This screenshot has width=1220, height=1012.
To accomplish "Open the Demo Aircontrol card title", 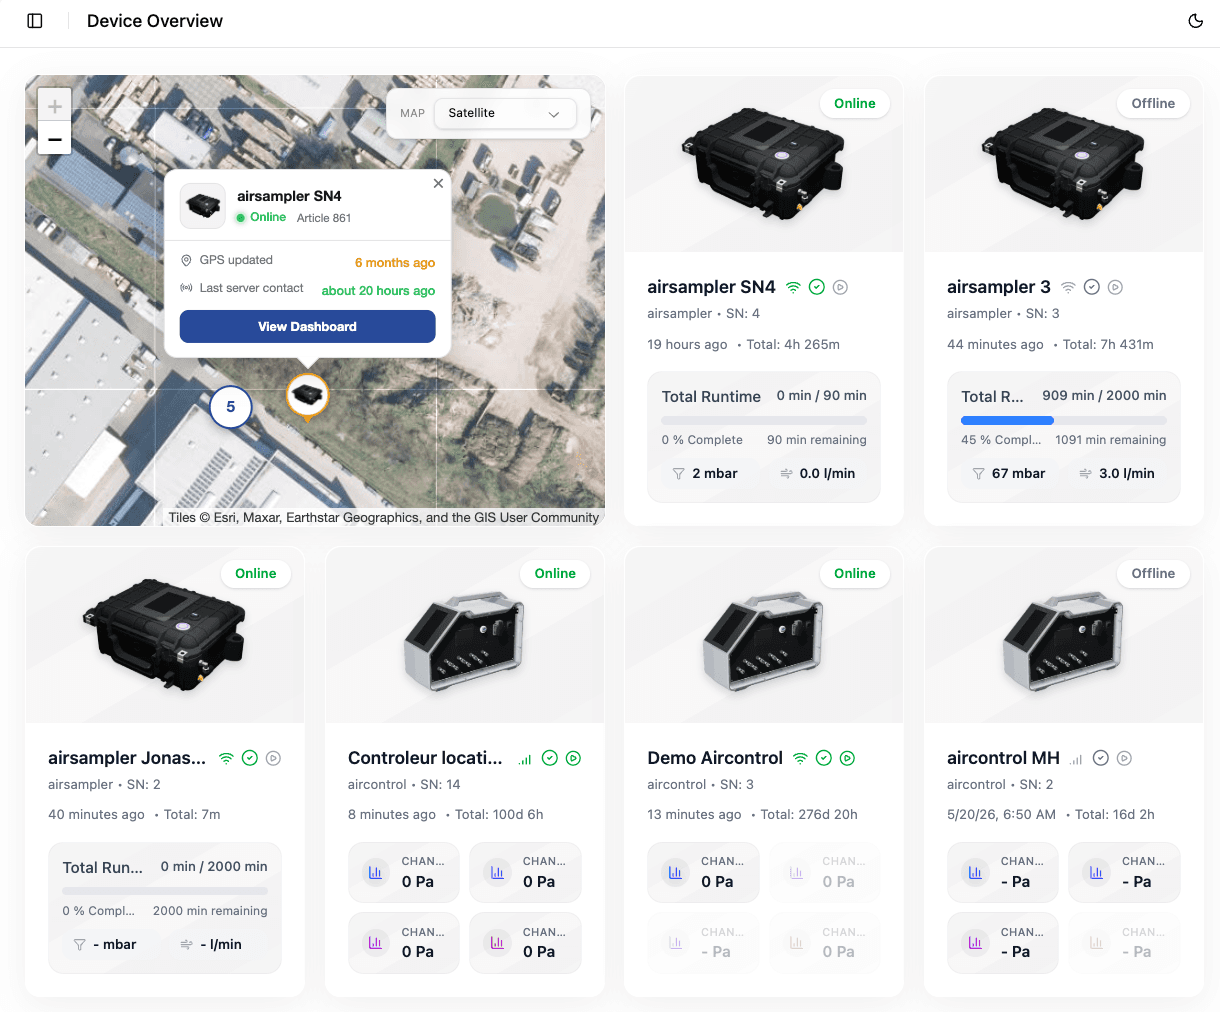I will click(715, 758).
